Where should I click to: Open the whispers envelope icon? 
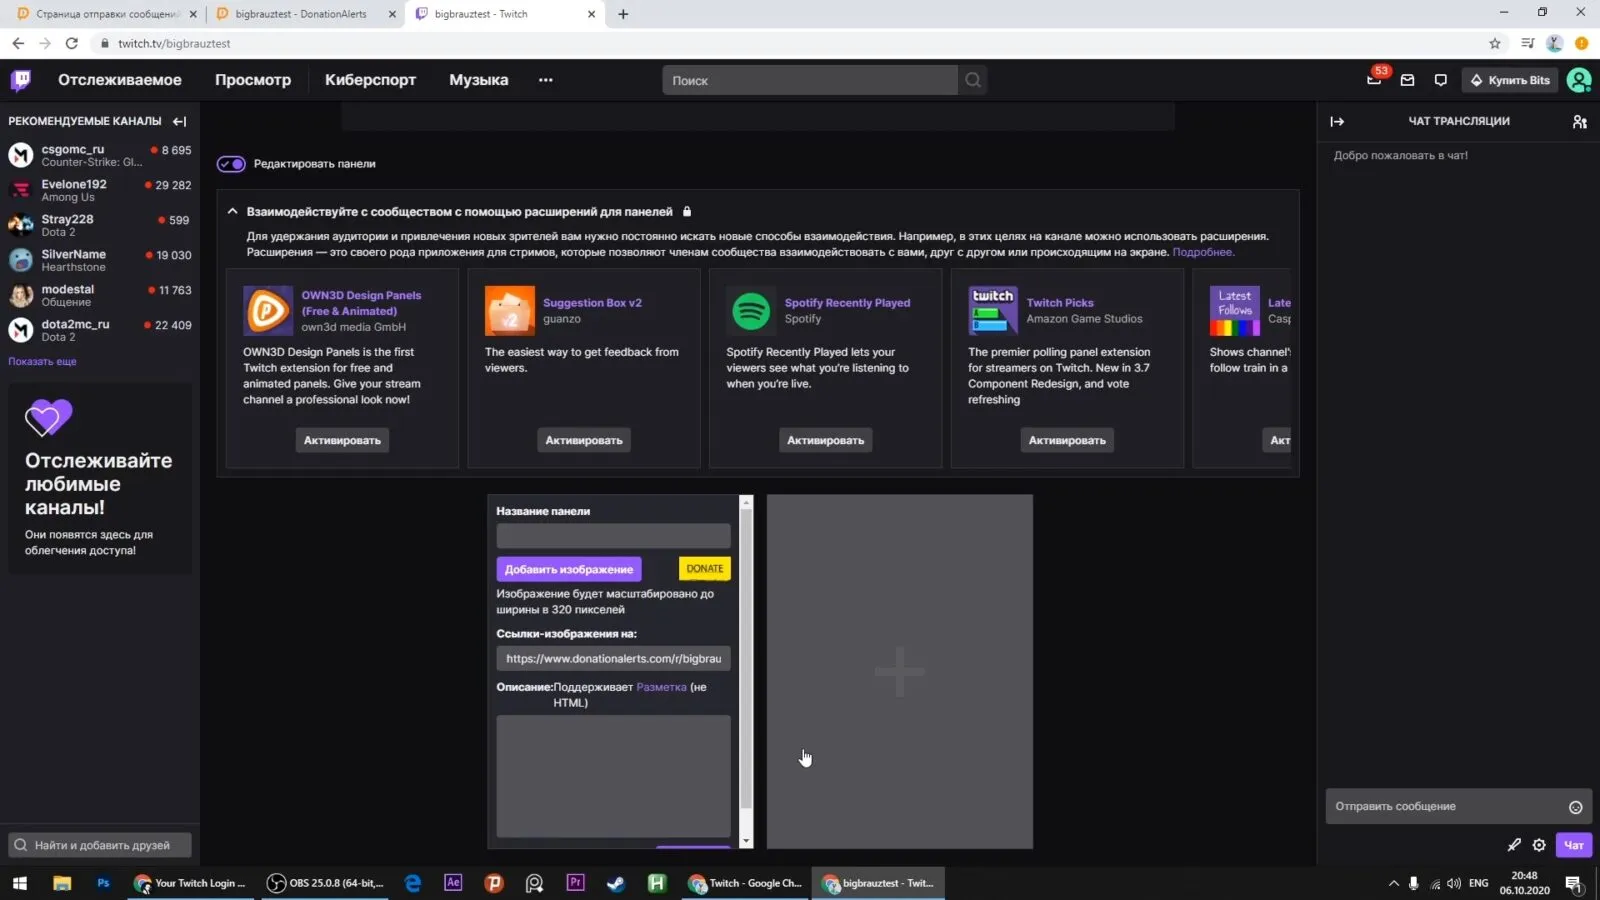[x=1407, y=80]
